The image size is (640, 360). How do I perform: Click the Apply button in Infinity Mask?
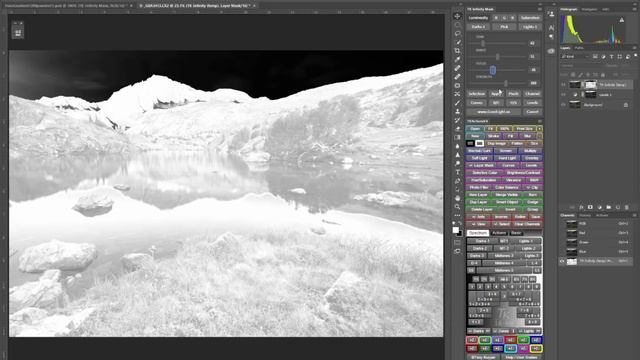coord(496,94)
